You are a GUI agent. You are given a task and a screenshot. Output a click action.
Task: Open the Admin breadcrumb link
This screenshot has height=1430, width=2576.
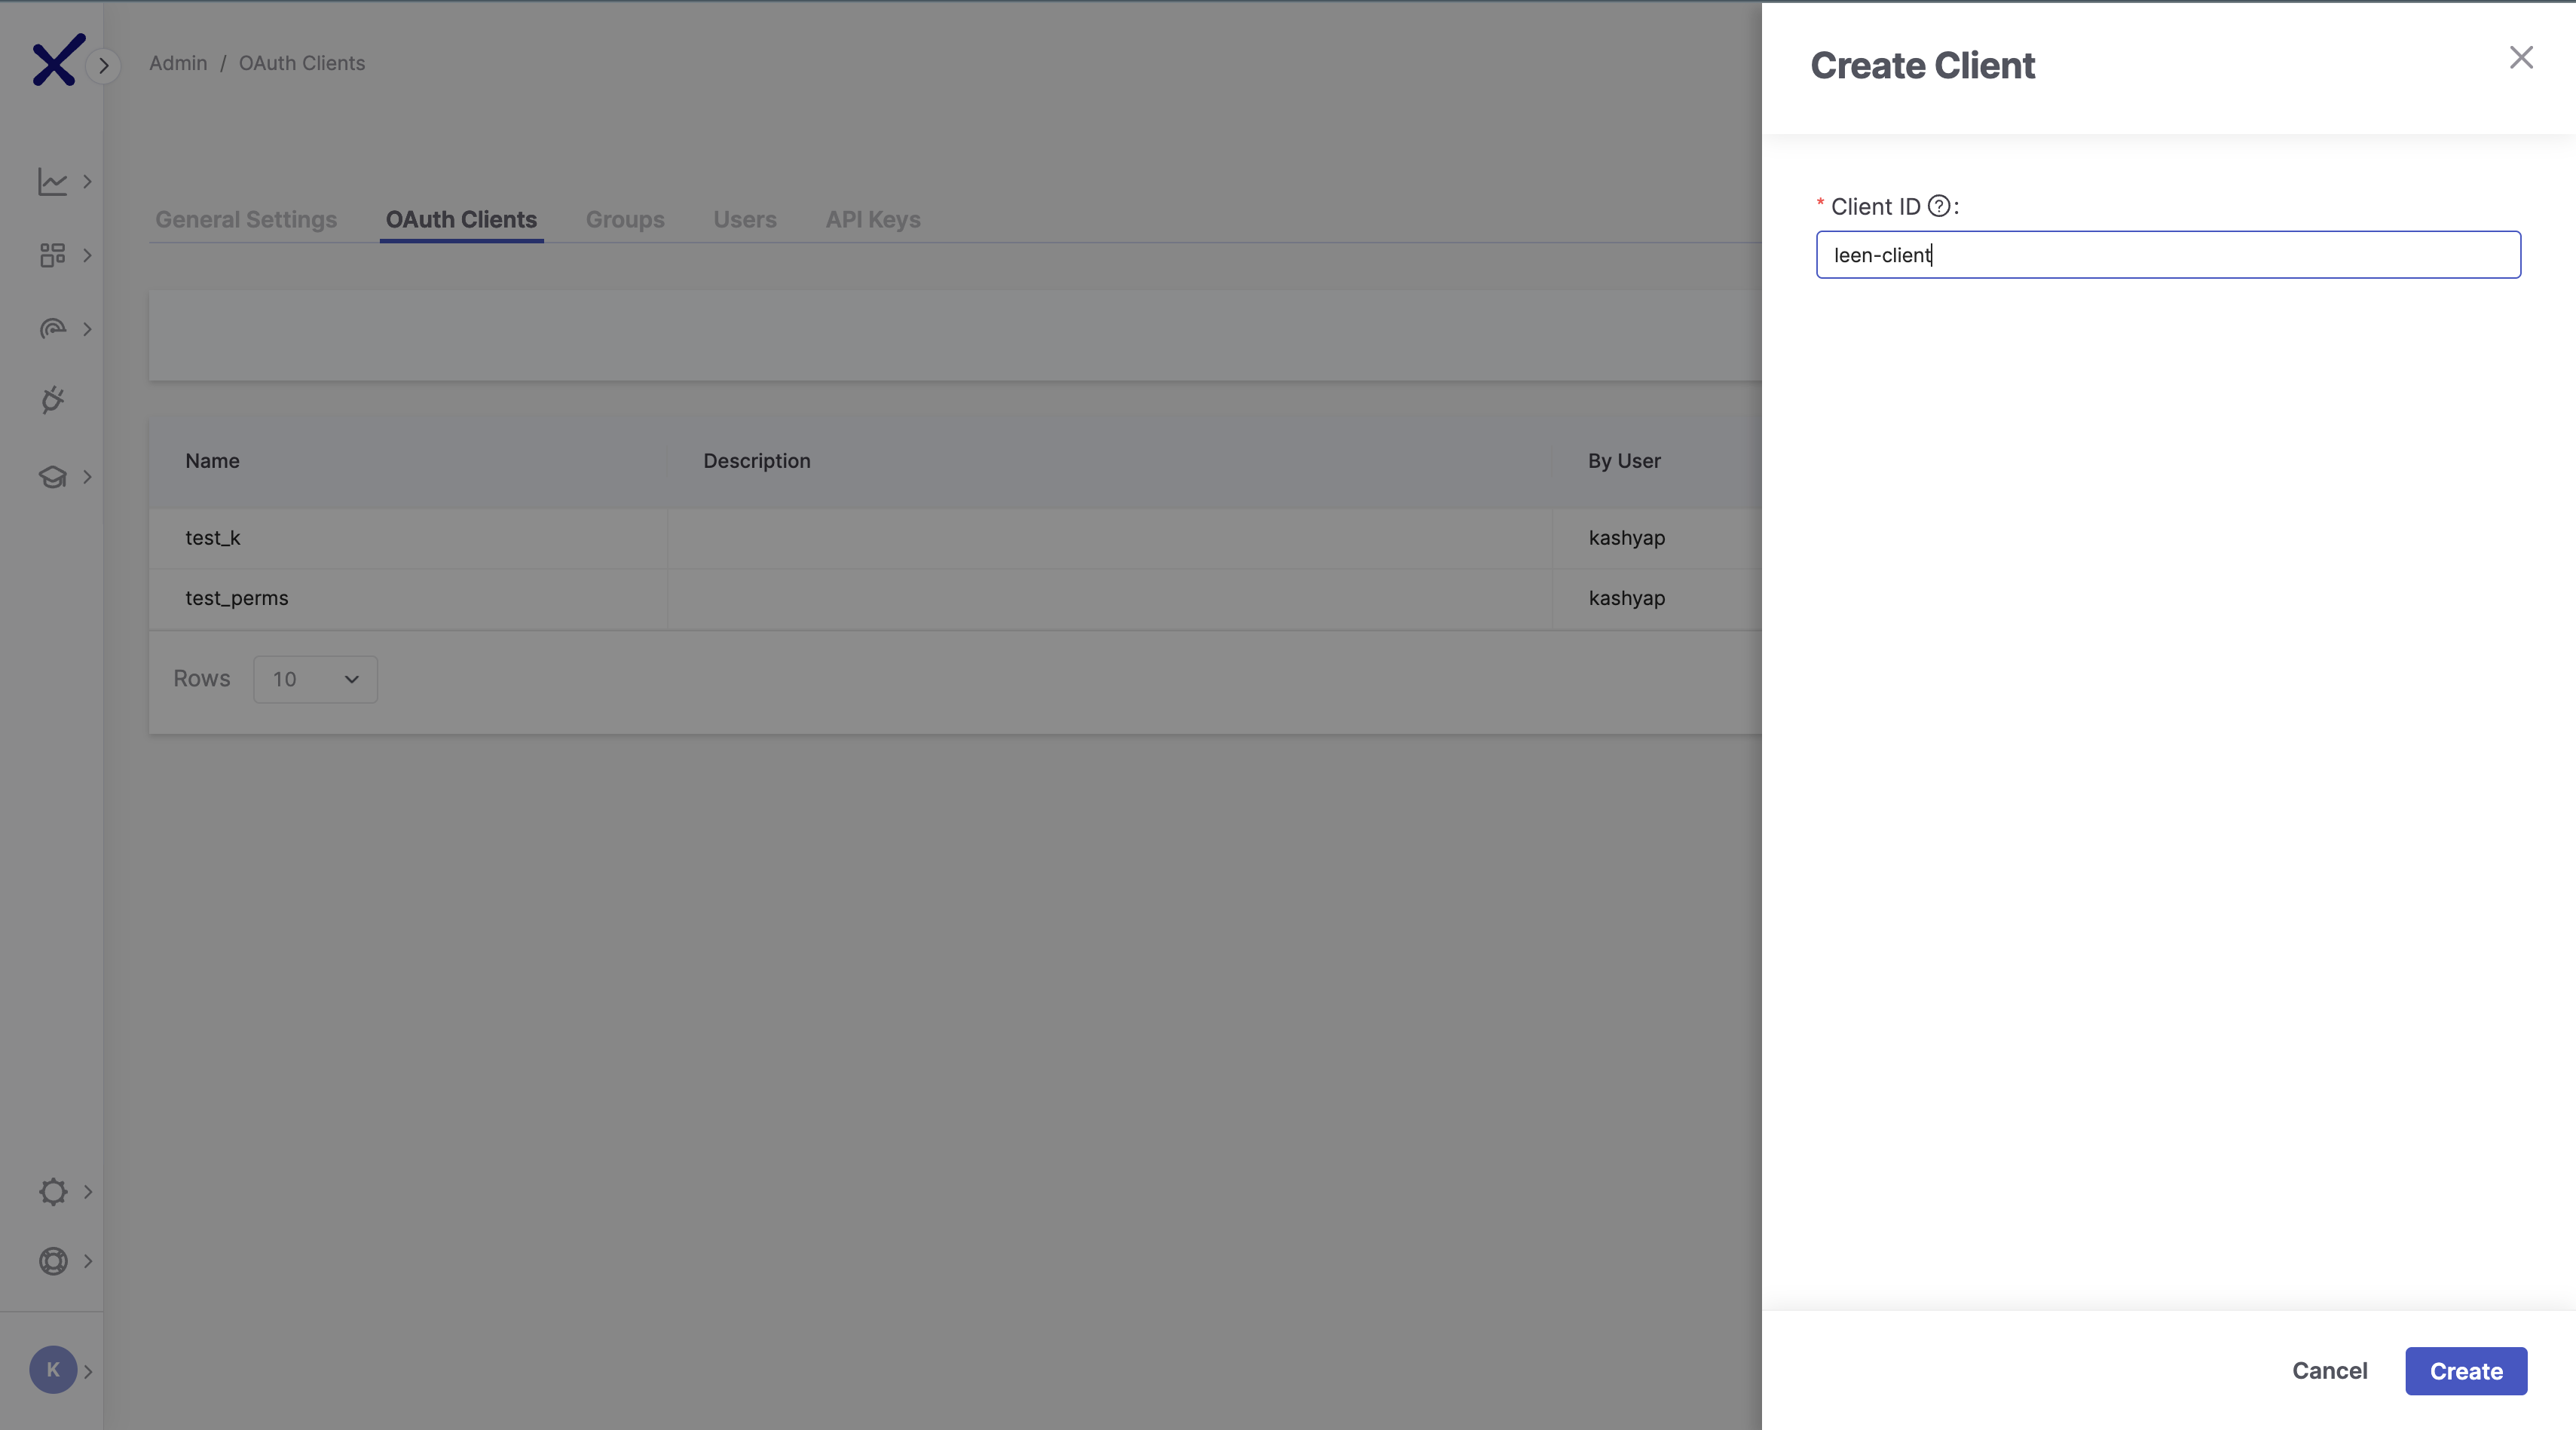click(x=178, y=62)
